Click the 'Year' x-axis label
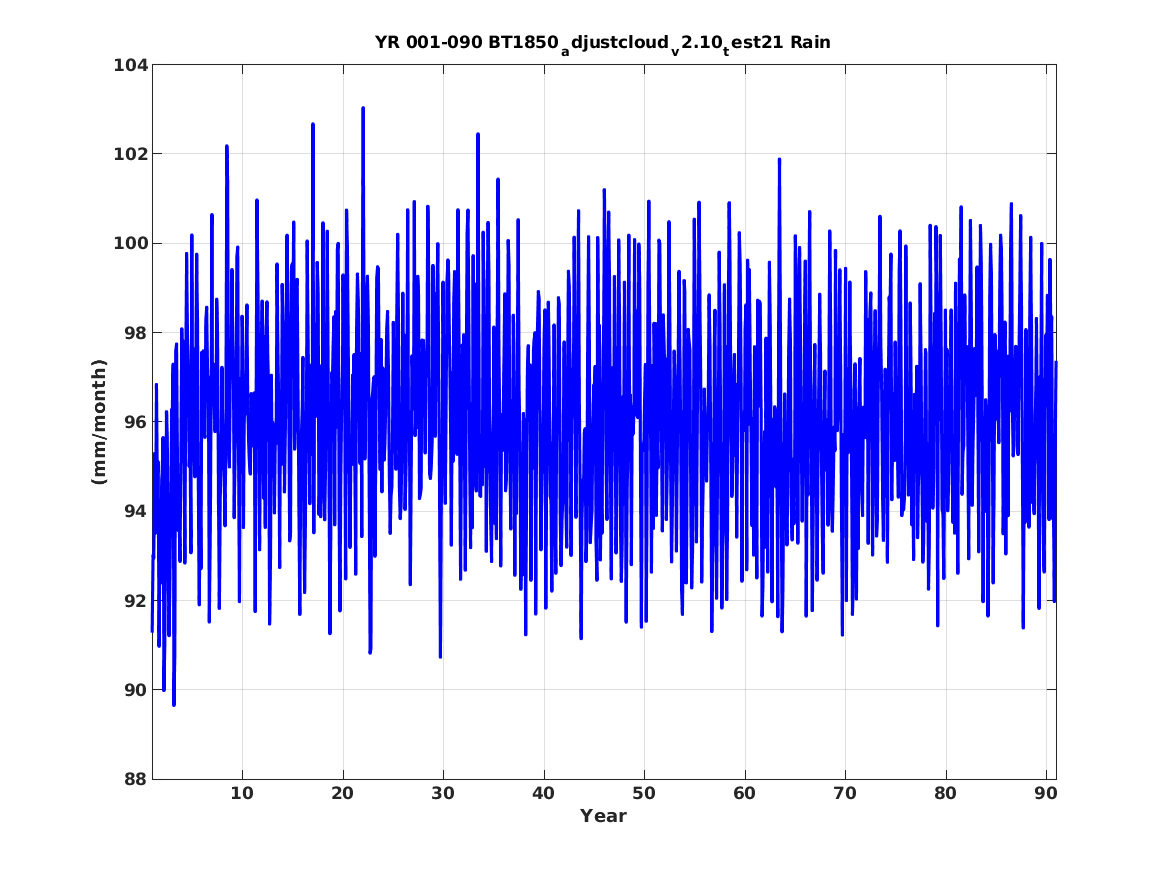The width and height of the screenshot is (1167, 875). (603, 816)
